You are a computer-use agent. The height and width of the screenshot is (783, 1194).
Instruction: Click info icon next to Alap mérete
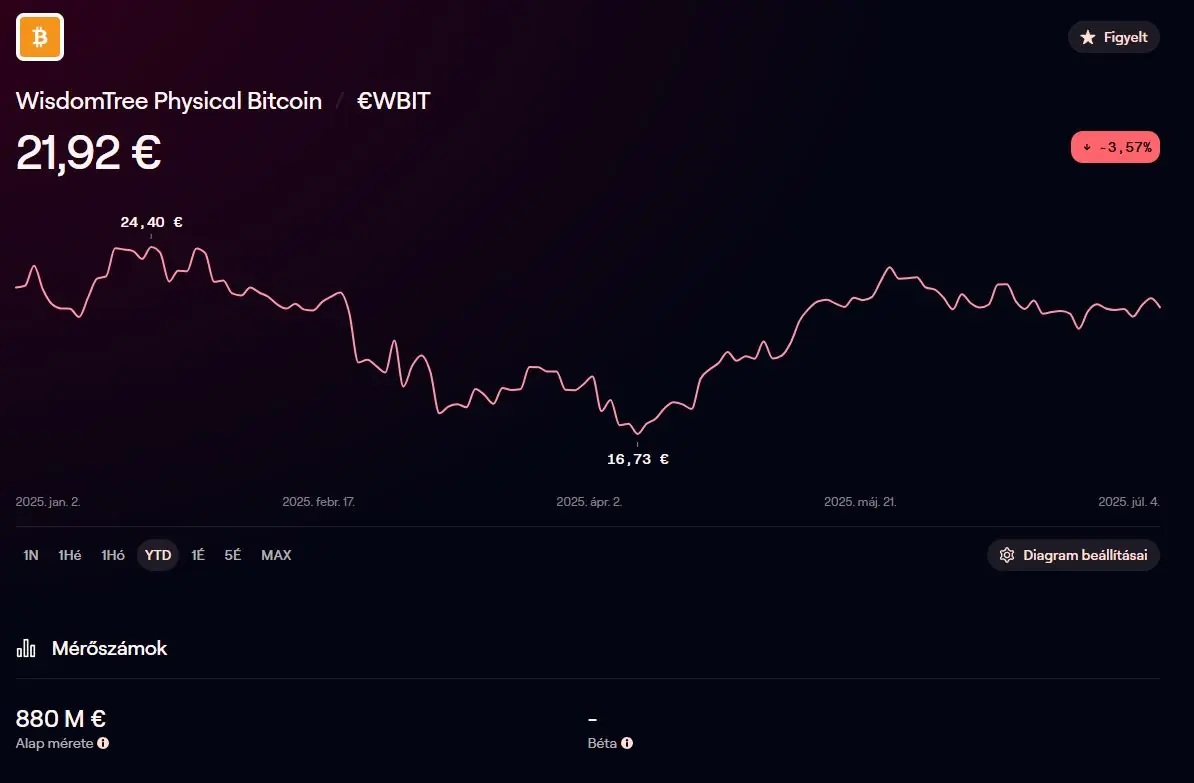[103, 743]
